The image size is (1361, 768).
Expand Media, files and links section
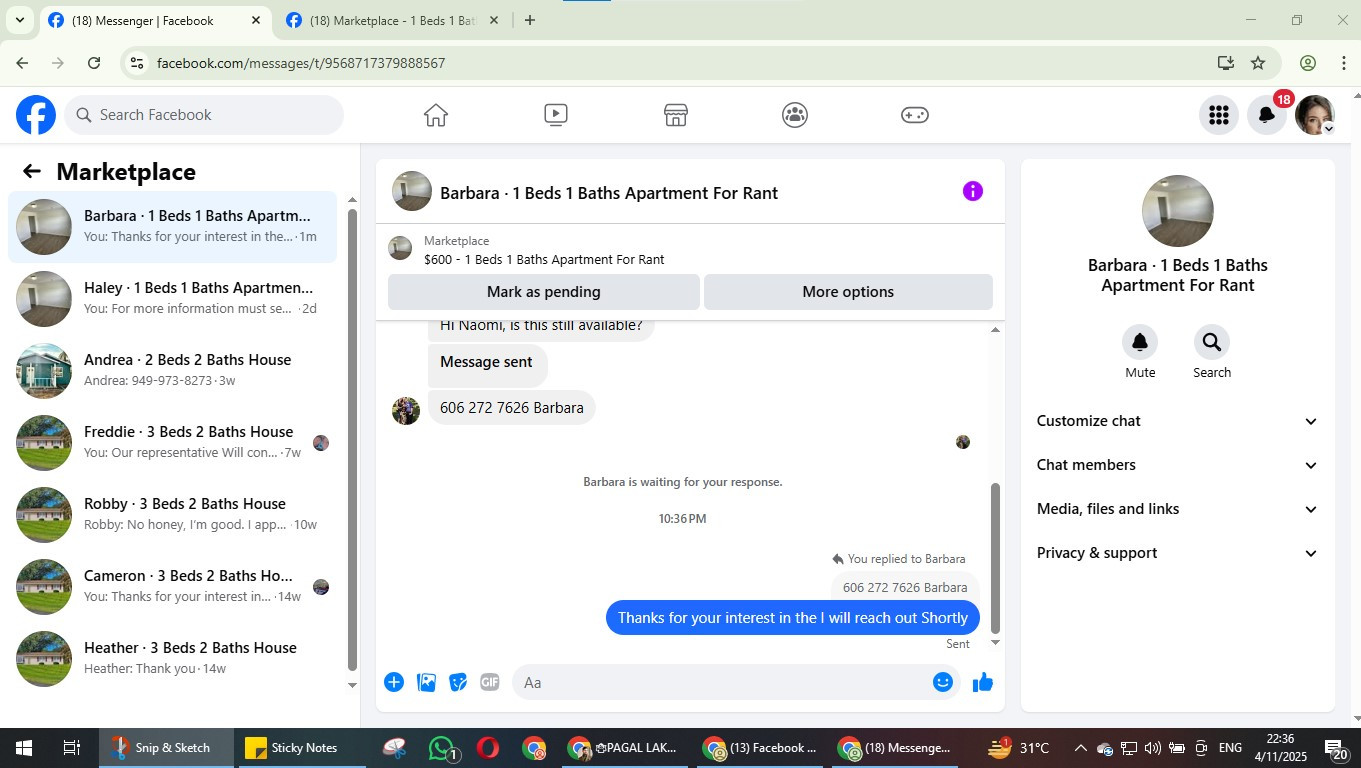(x=1177, y=509)
